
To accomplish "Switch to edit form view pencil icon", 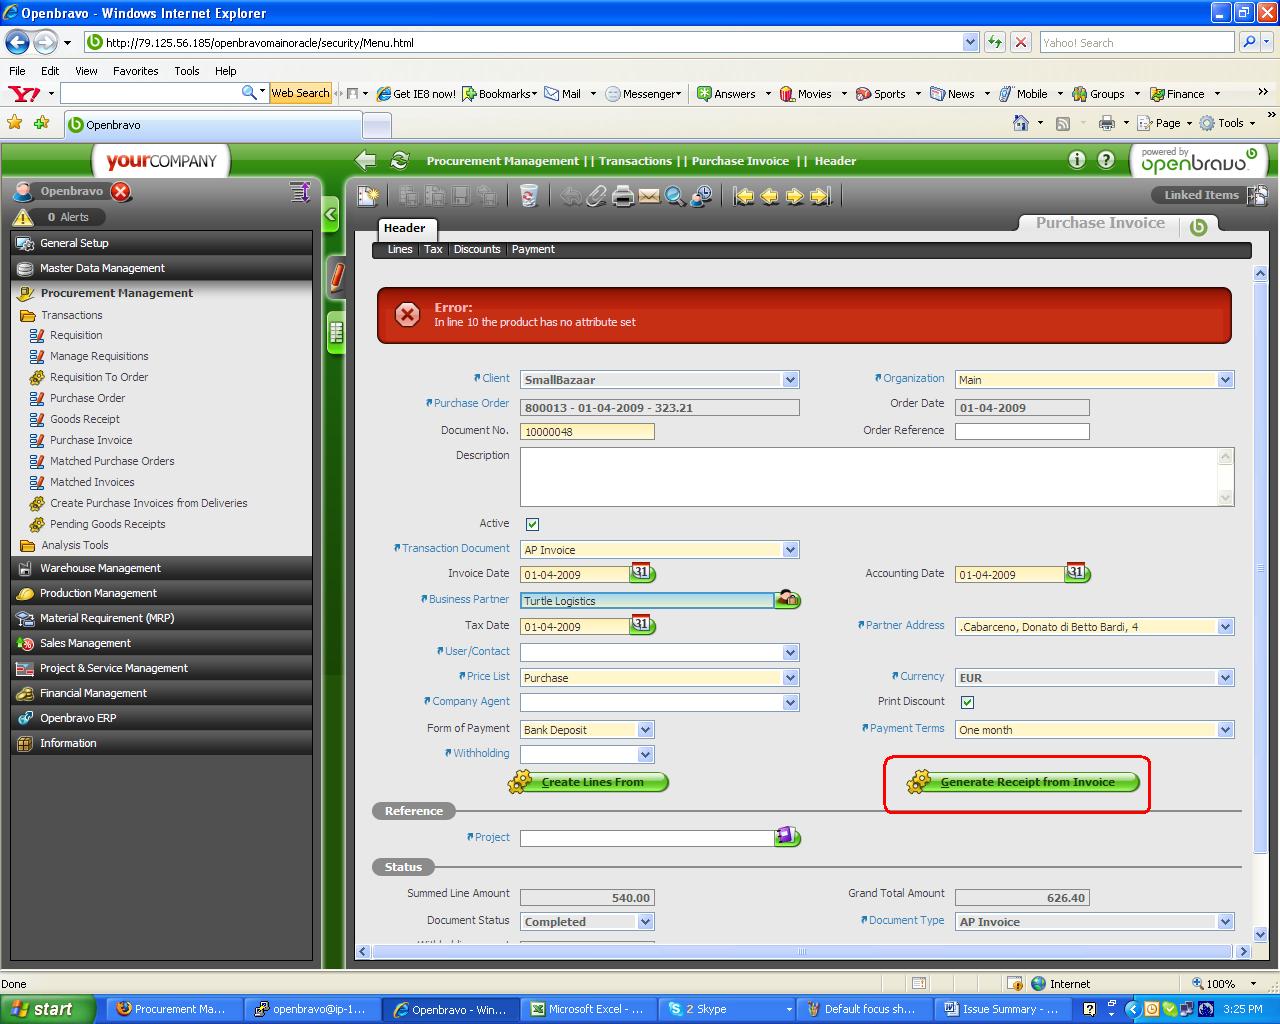I will click(x=336, y=277).
